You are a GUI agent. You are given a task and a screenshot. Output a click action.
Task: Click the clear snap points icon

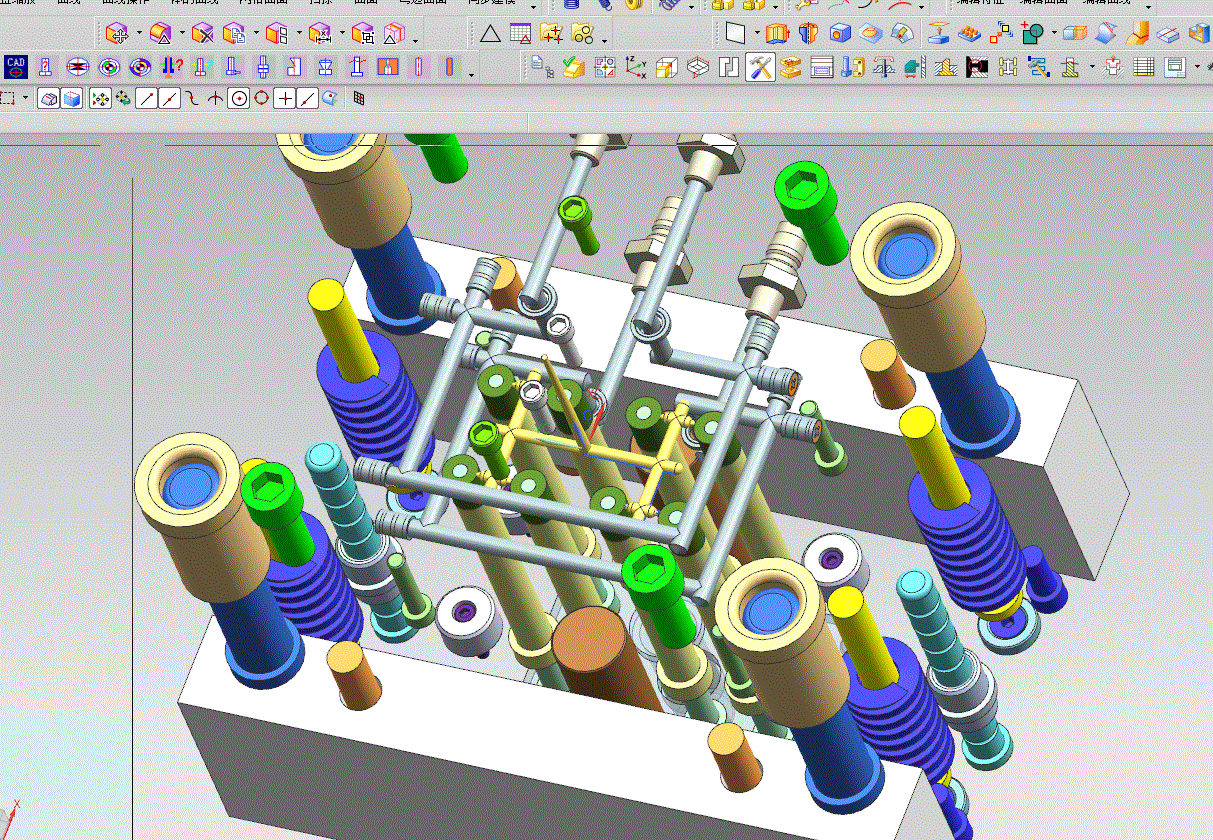pos(123,98)
